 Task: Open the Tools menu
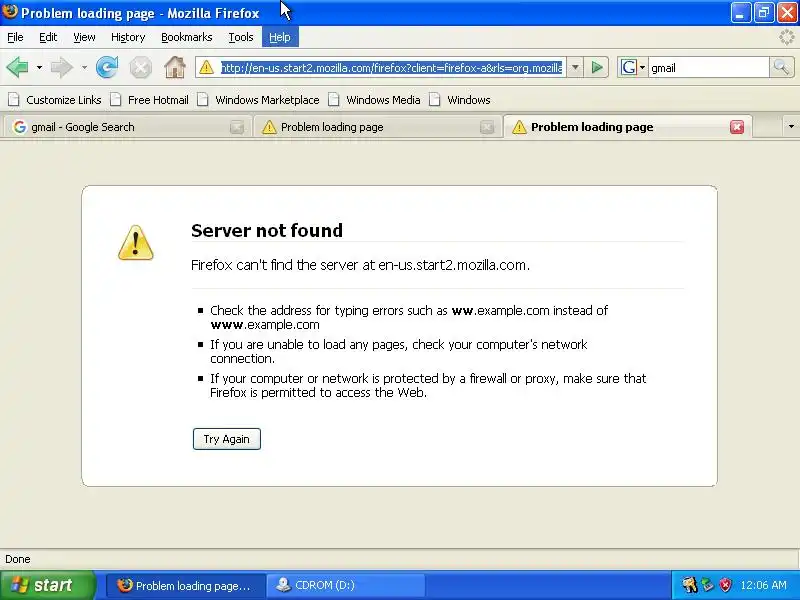coord(241,37)
